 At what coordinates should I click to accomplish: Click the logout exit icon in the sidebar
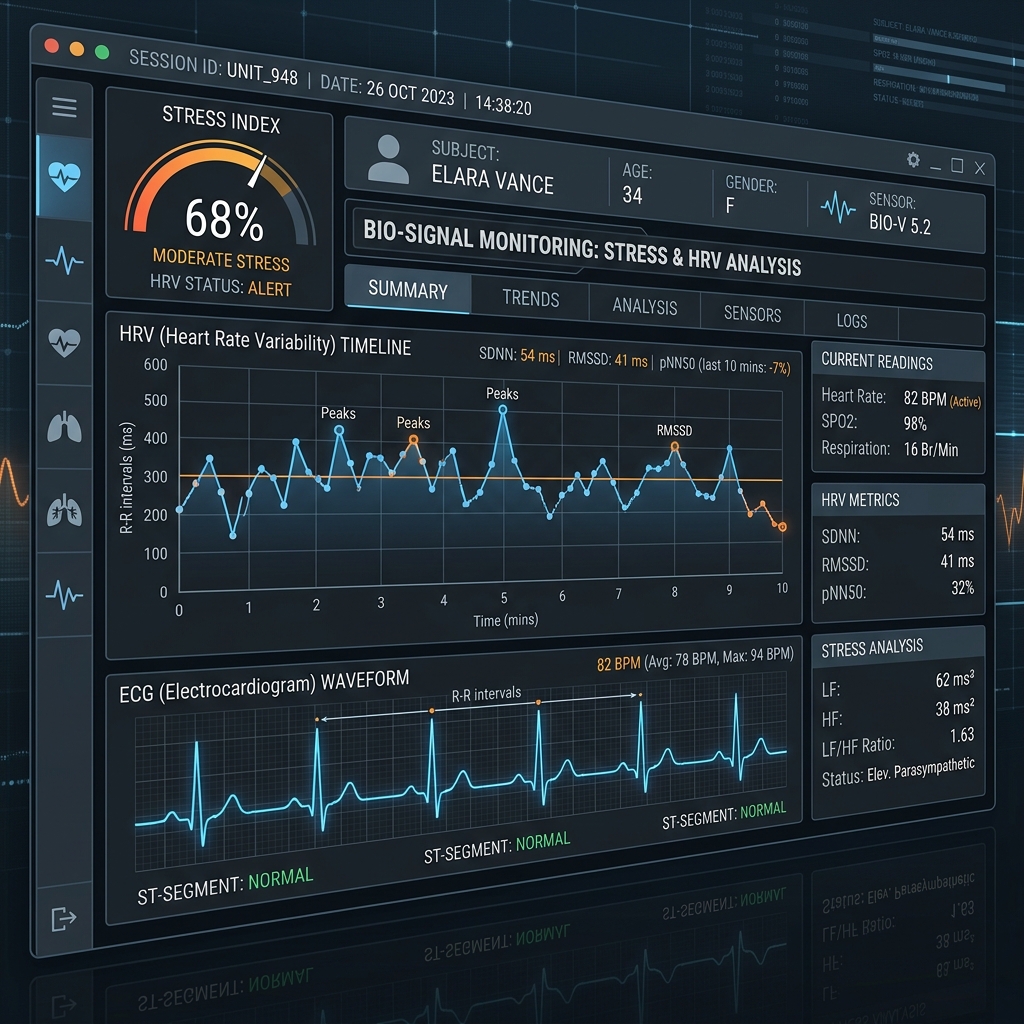63,918
